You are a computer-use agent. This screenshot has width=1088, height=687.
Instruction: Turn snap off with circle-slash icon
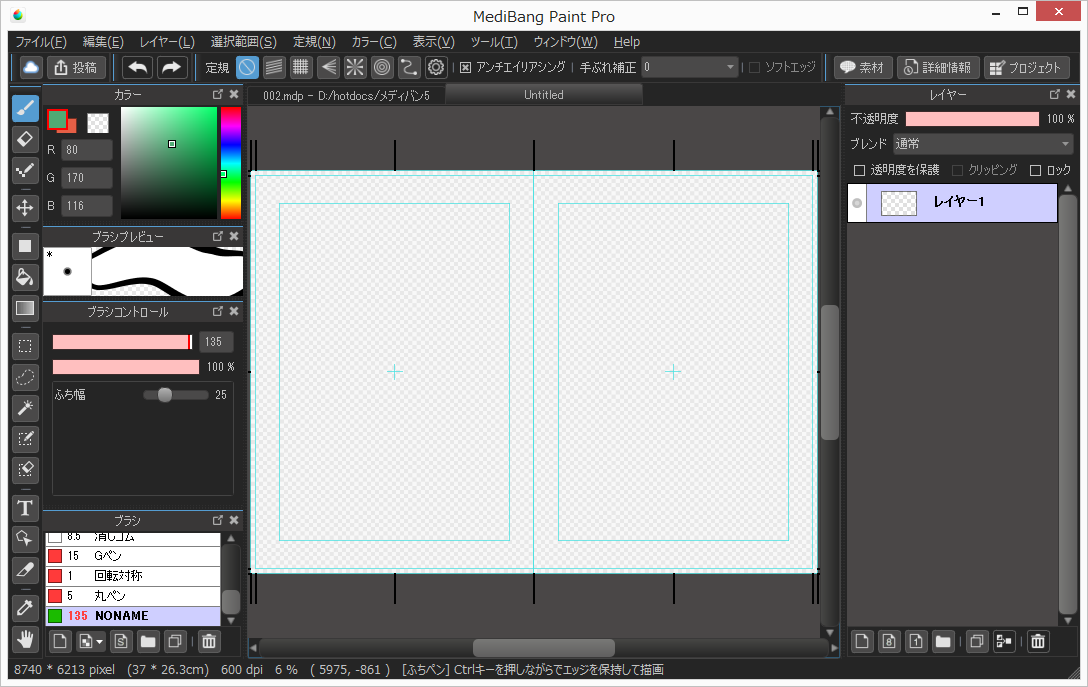point(247,67)
